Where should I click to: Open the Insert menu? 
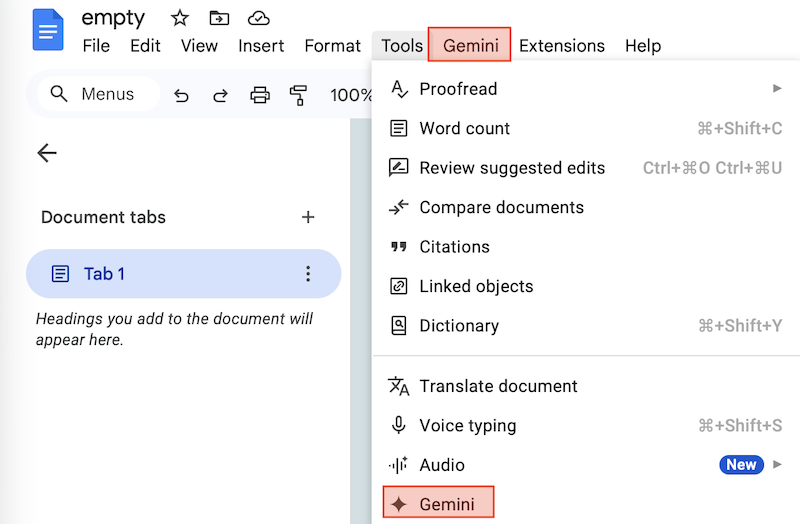tap(261, 46)
